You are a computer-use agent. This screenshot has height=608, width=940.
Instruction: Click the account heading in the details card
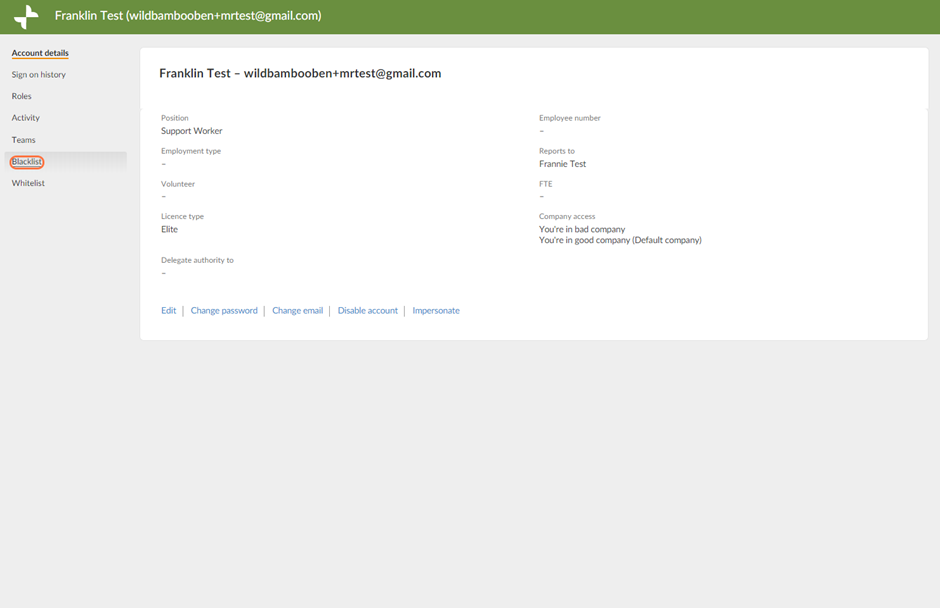click(300, 73)
